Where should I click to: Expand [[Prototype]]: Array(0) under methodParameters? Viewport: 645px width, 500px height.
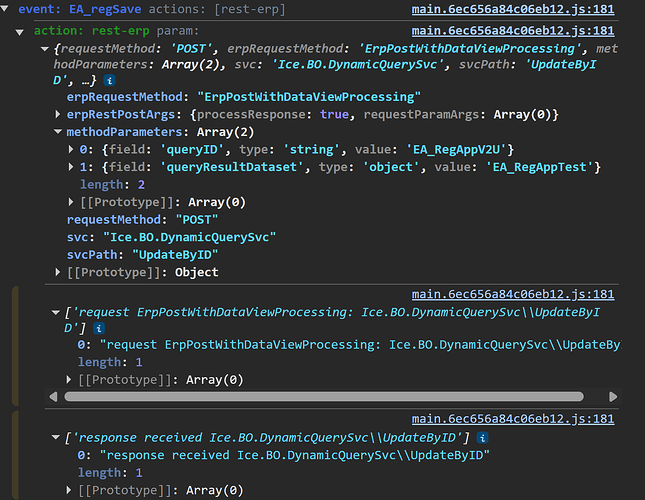click(x=70, y=202)
